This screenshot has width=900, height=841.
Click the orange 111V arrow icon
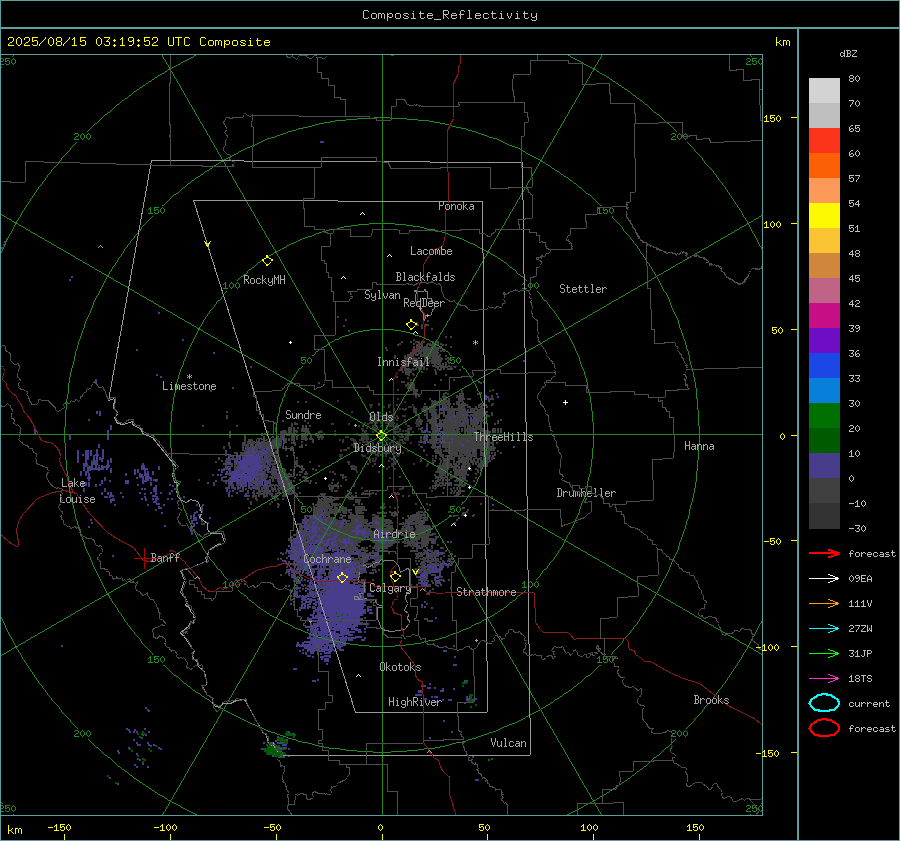[x=824, y=603]
